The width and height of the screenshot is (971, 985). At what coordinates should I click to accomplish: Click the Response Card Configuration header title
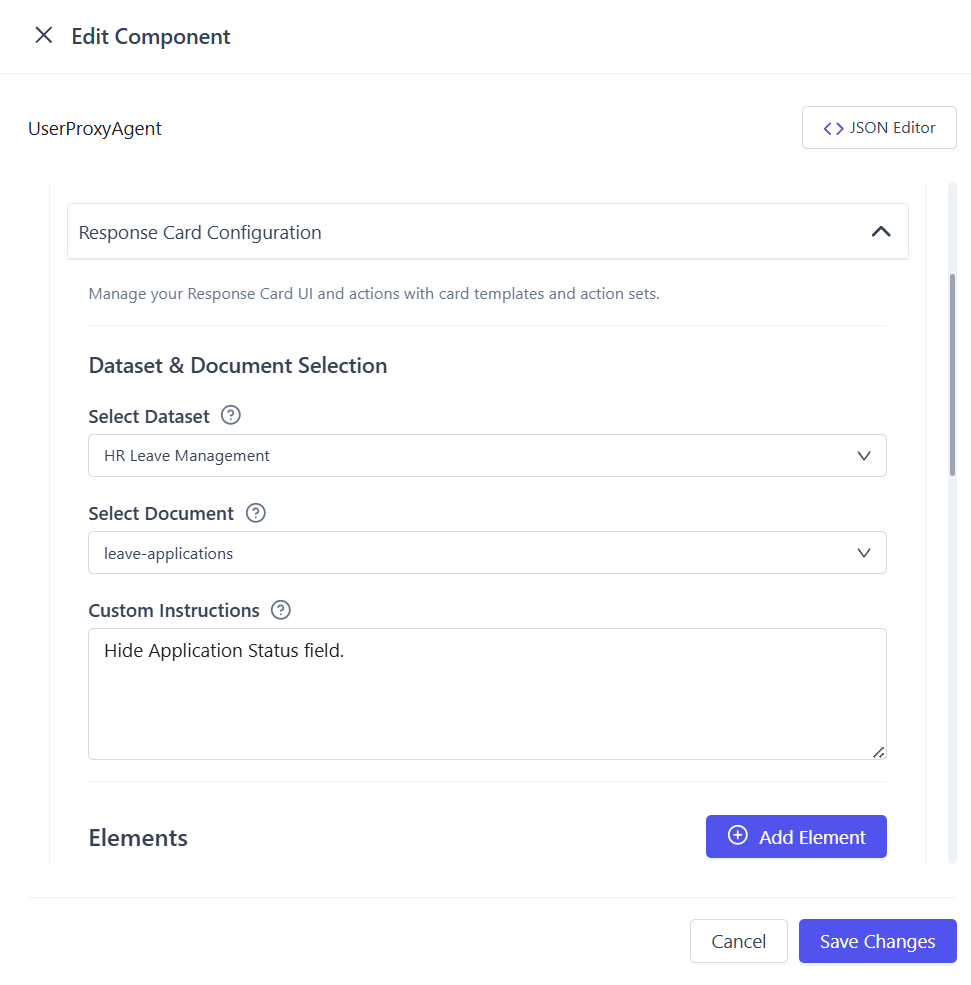click(200, 233)
